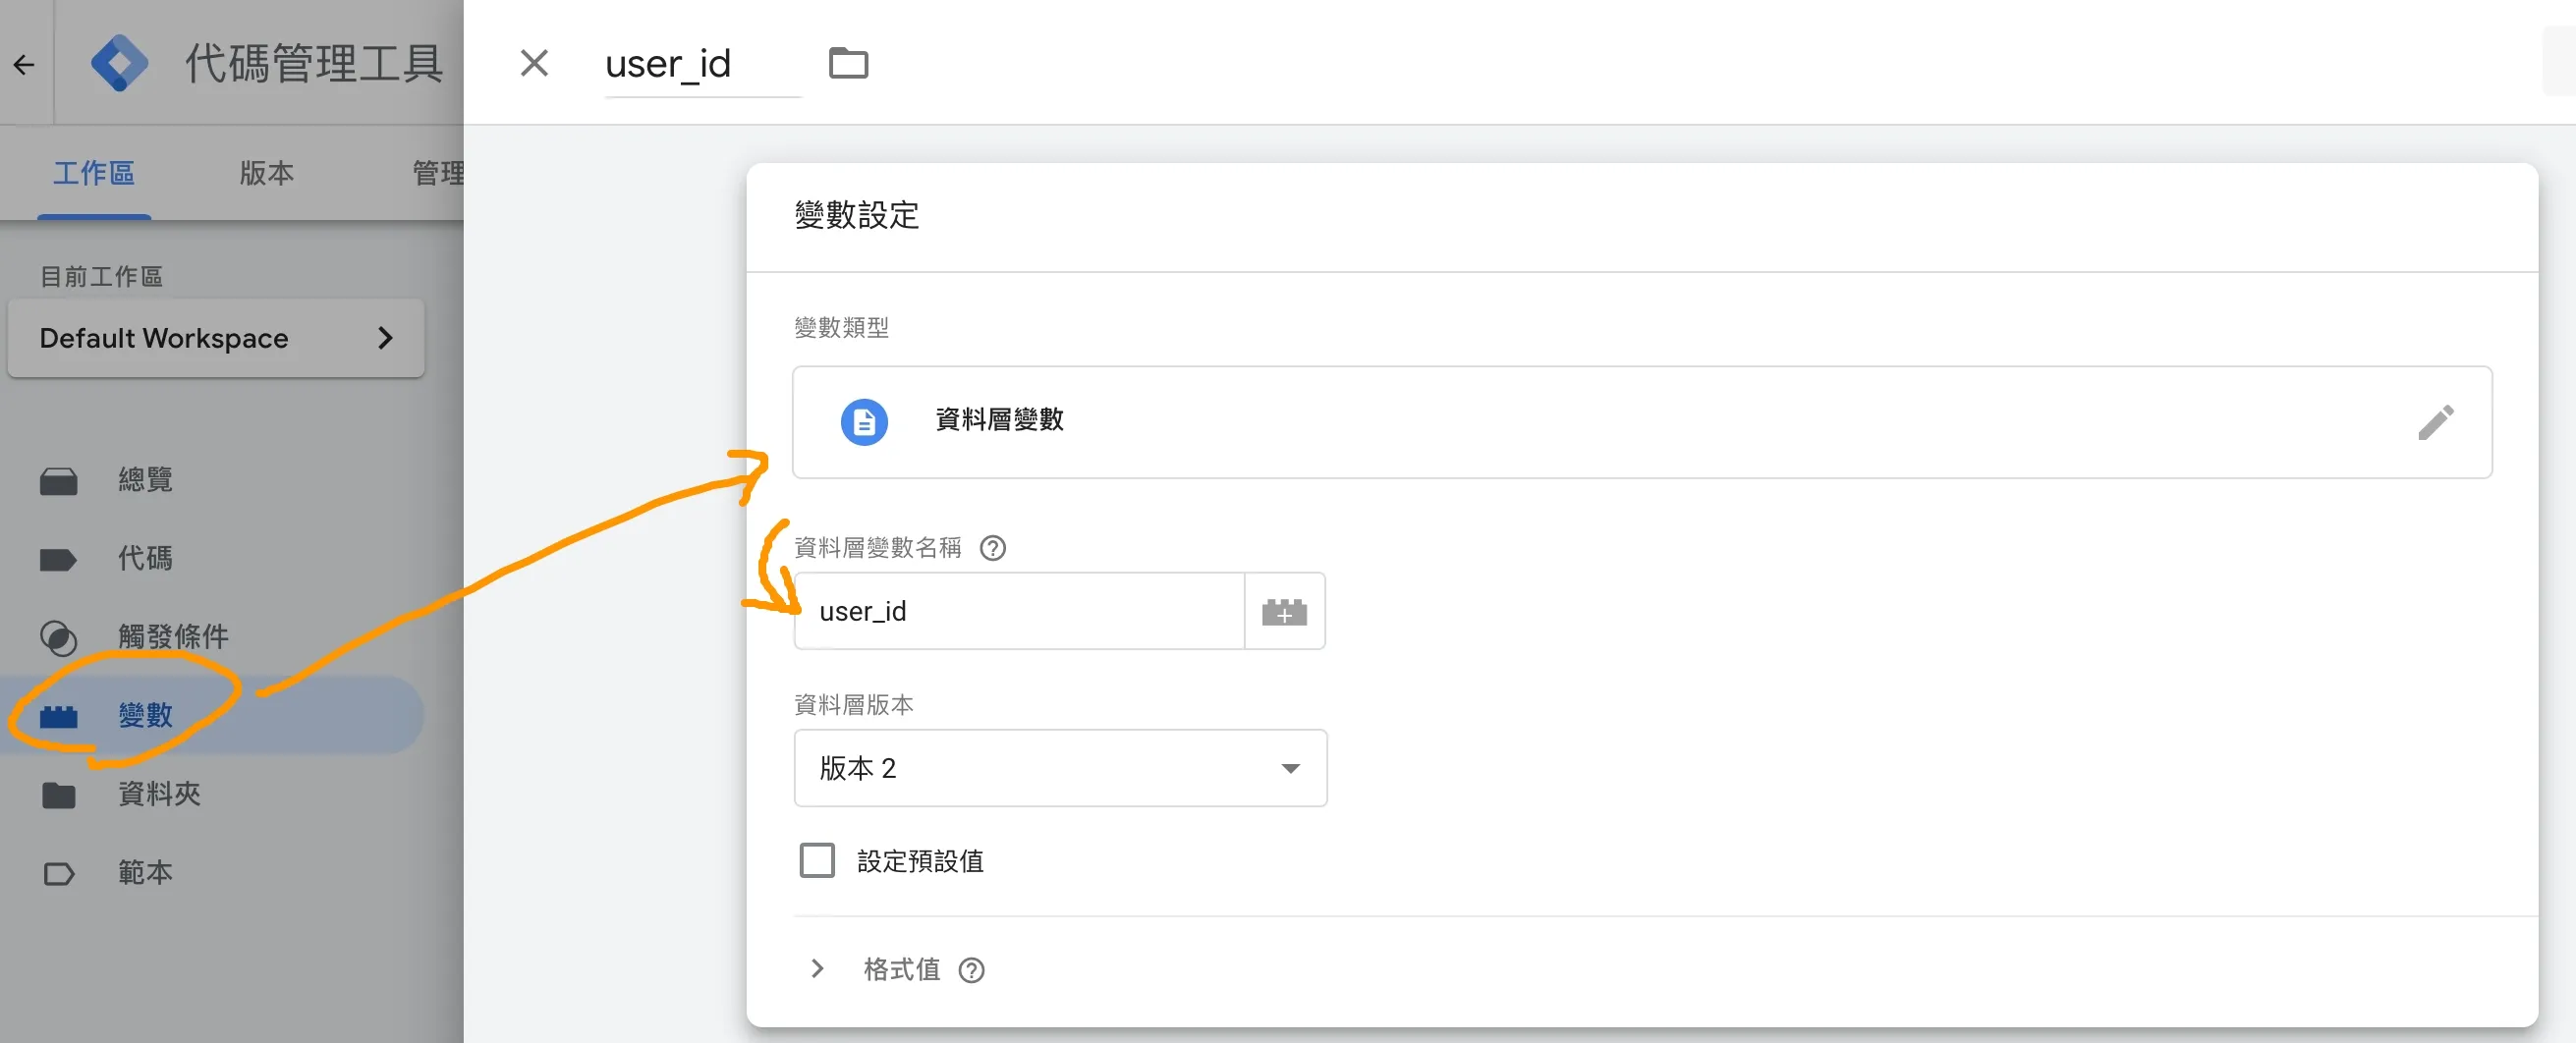Click the 資料層變數 type label

tap(999, 420)
